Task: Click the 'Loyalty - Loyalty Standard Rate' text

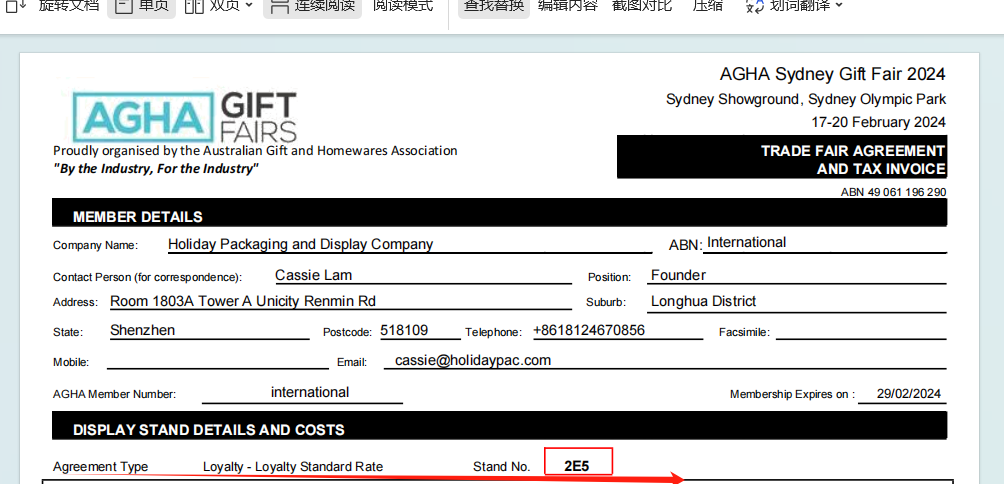Action: point(293,467)
